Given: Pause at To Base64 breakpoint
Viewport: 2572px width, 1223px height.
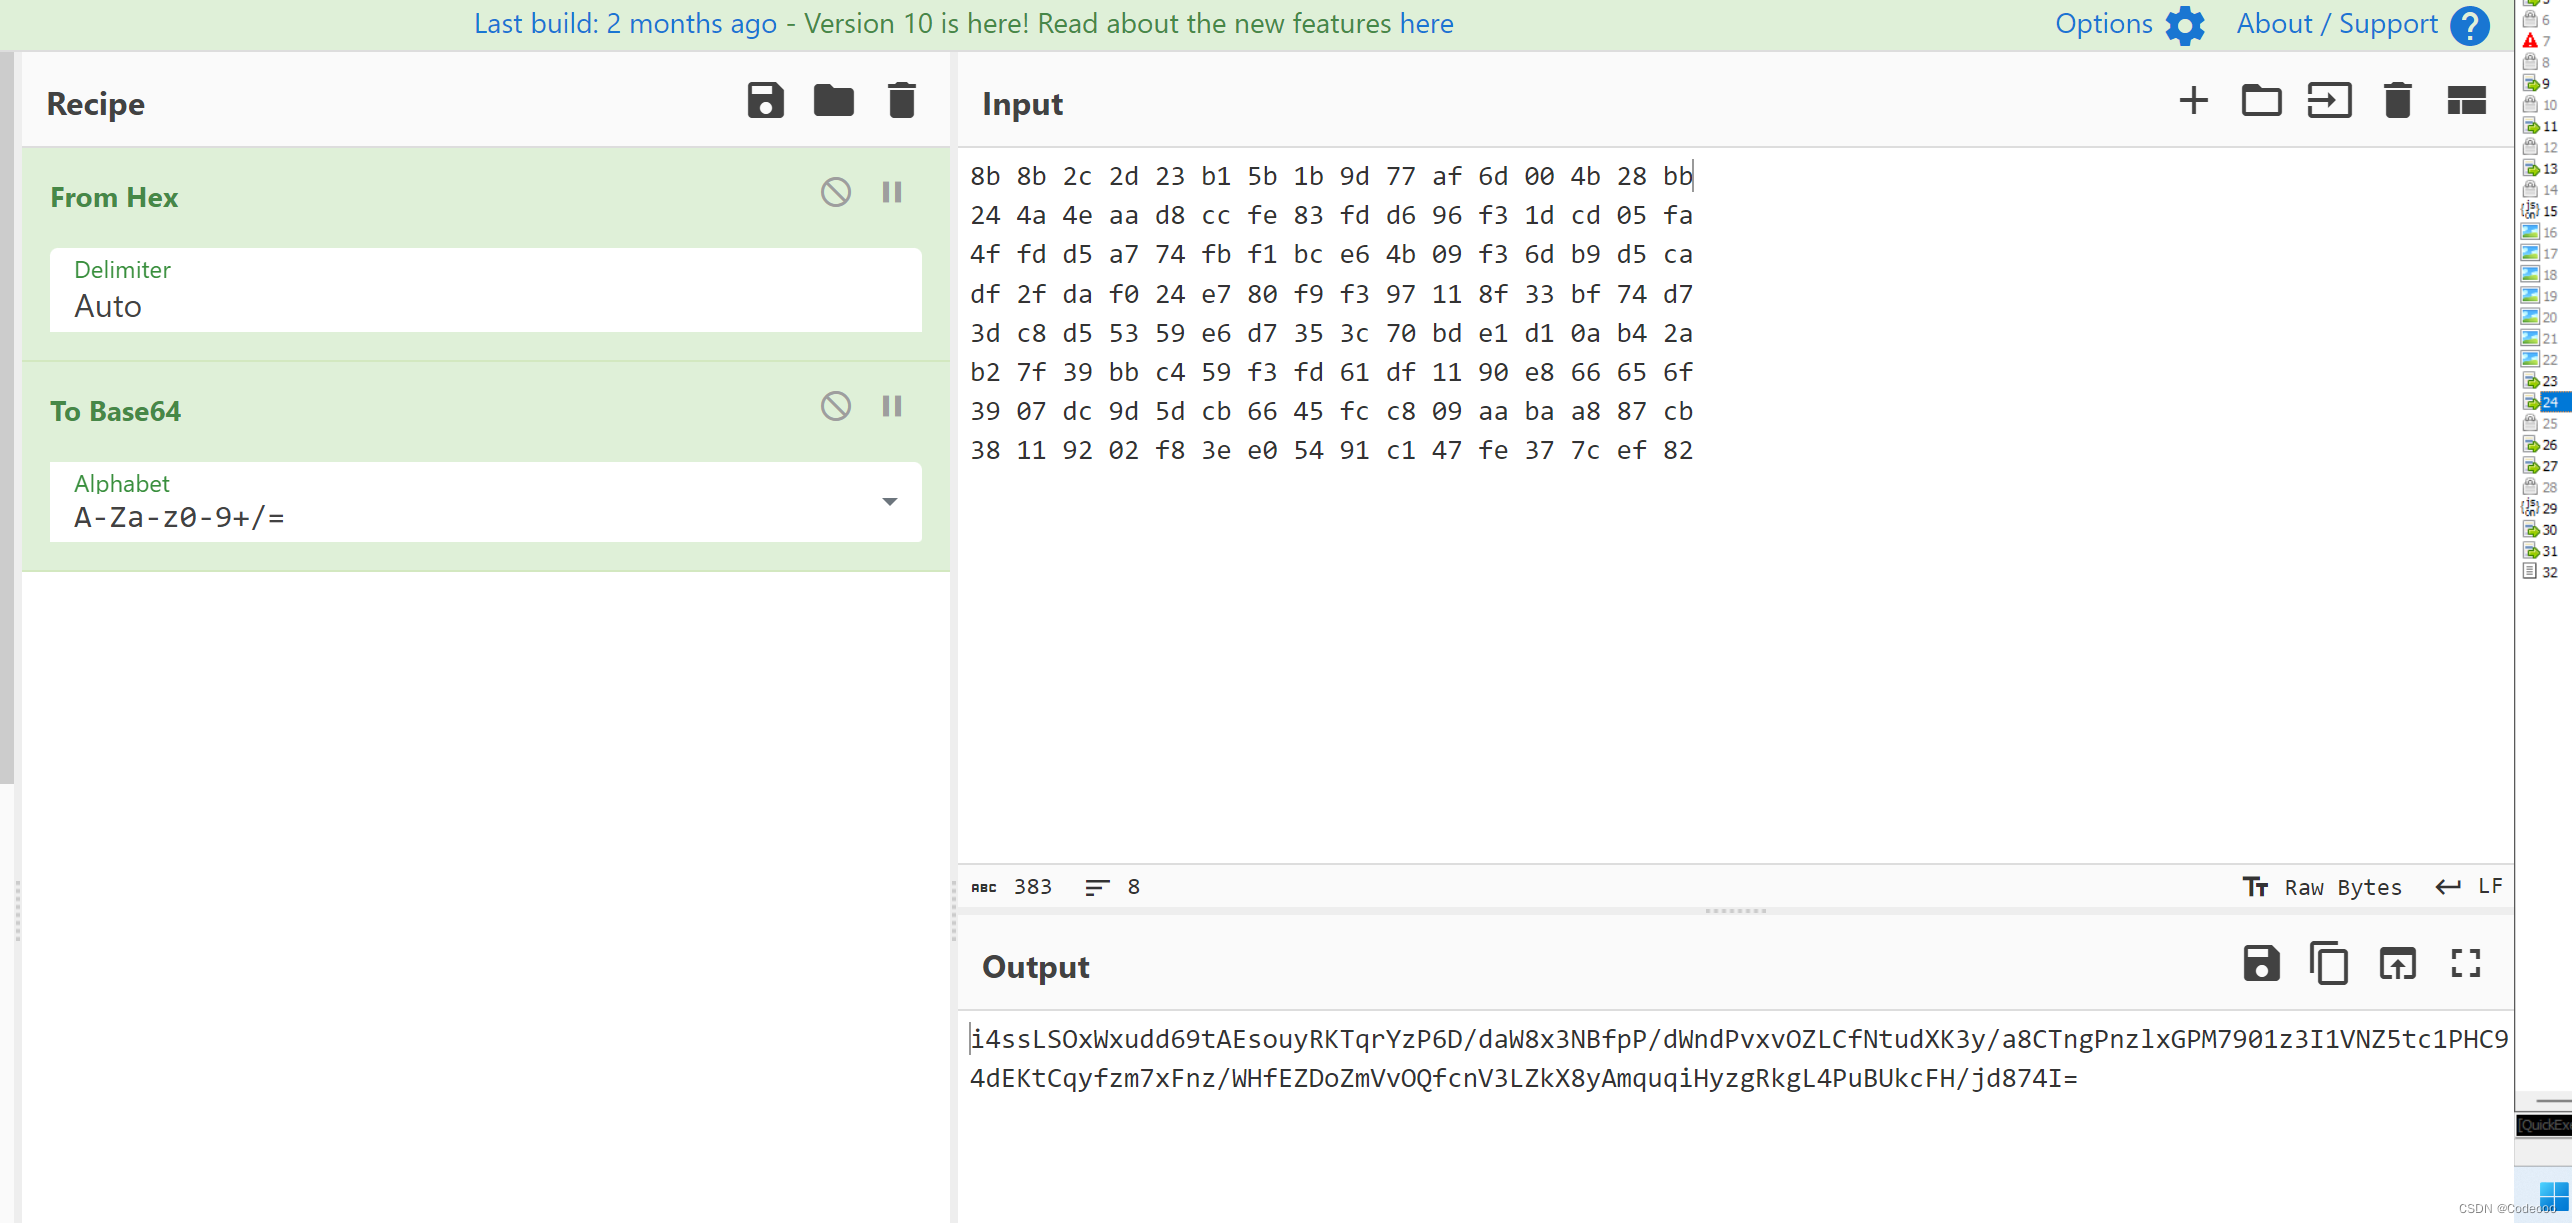Looking at the screenshot, I should click(x=892, y=406).
